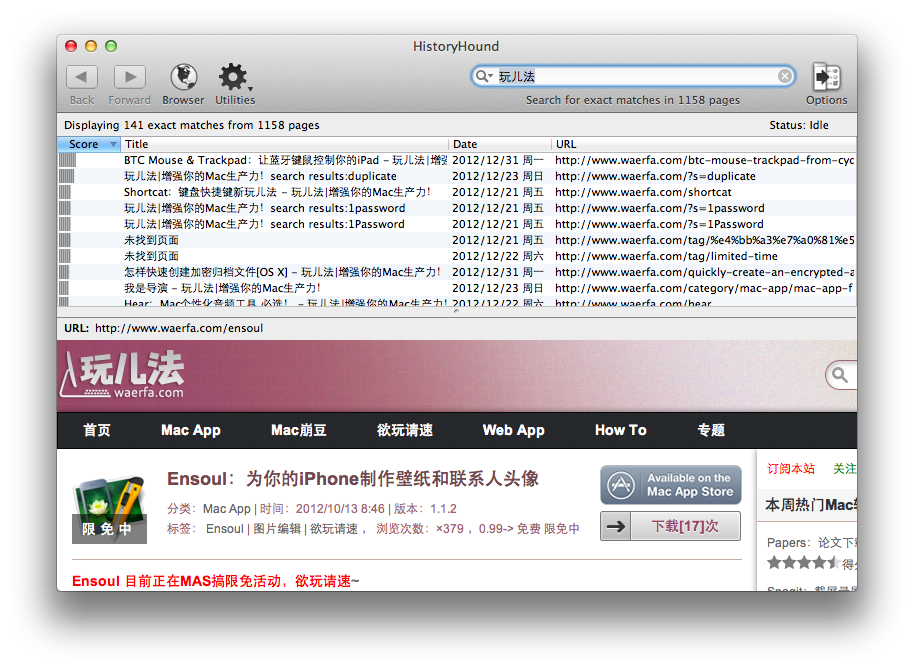Open the Web App navigation tab

pyautogui.click(x=513, y=430)
